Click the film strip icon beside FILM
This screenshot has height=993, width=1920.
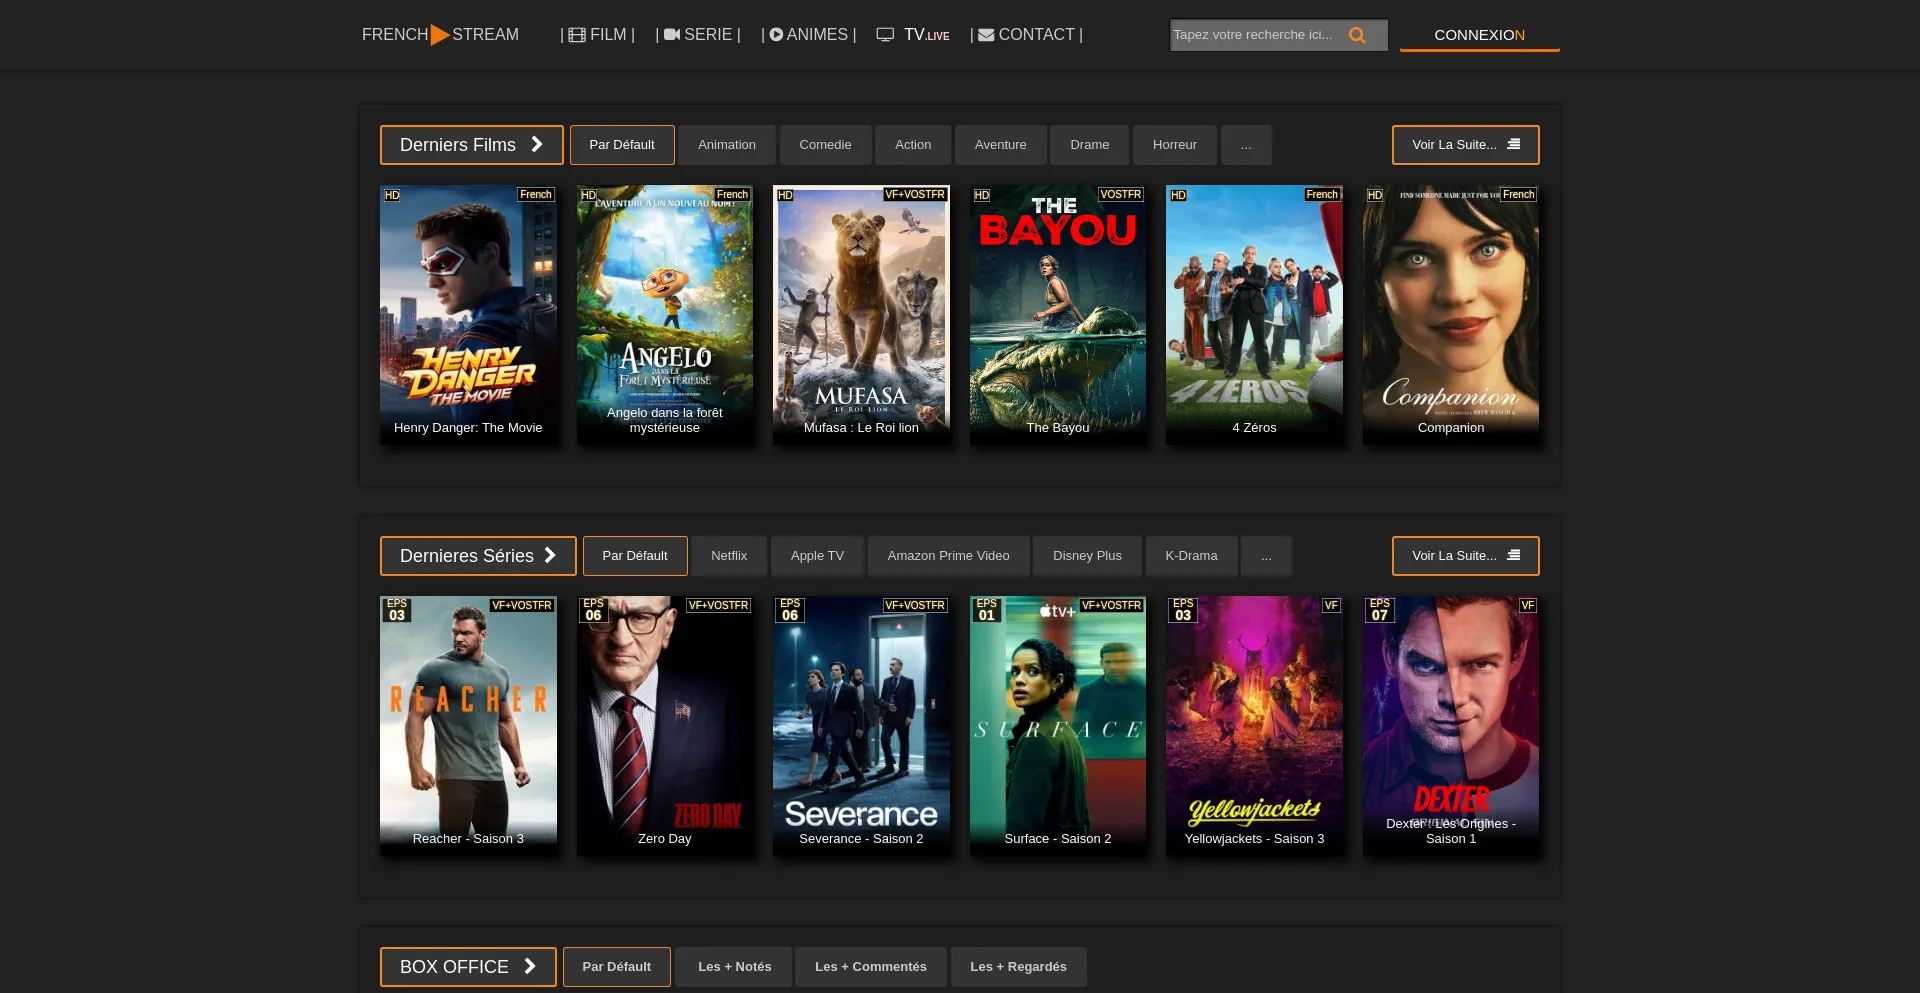577,35
